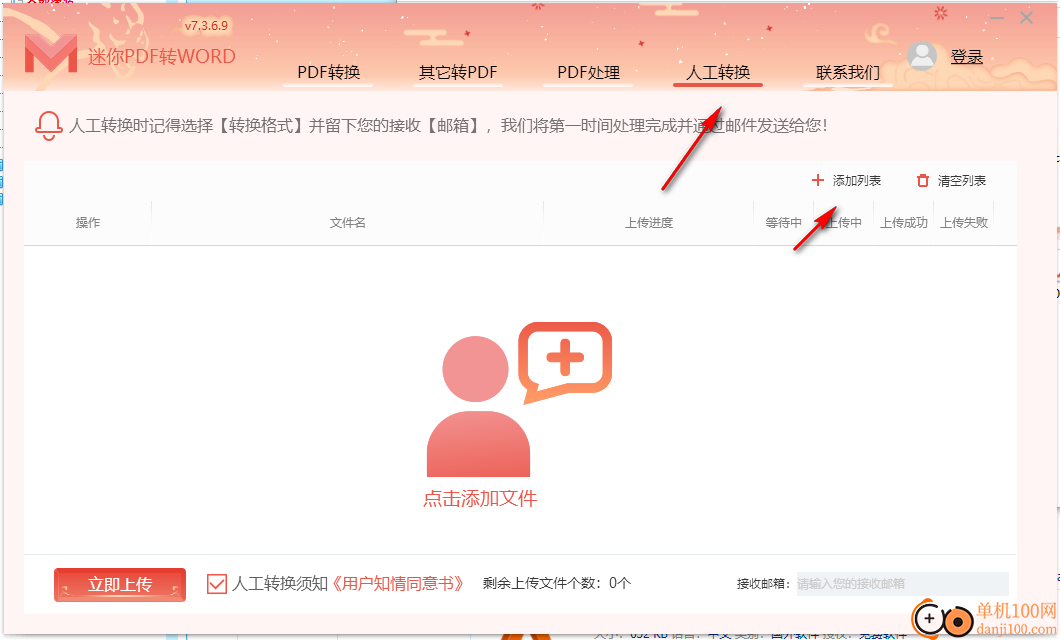
Task: Close the application window
Action: pos(1026,18)
